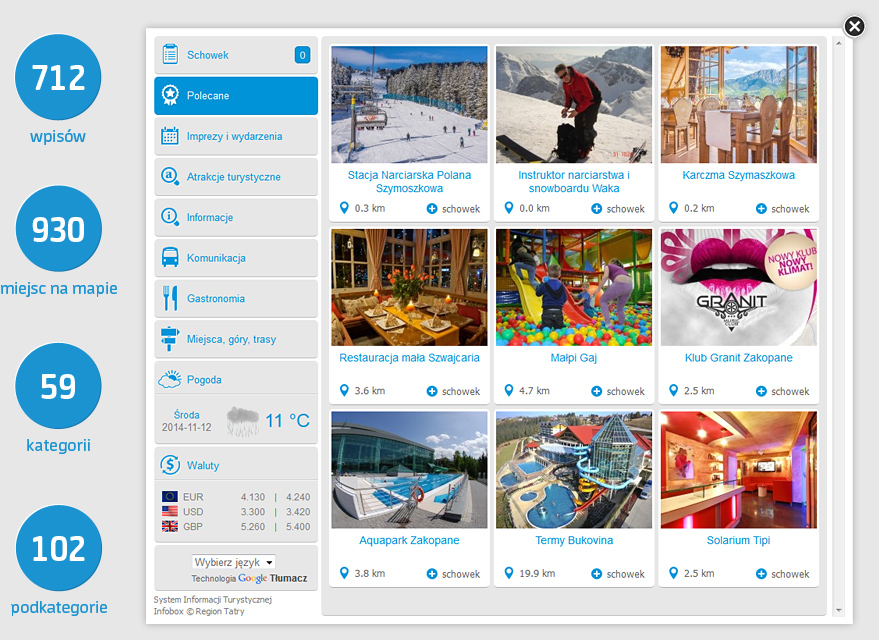Screen dimensions: 879x640
Task: Open the Atrakcje turystyczne menu item
Action: pos(234,177)
